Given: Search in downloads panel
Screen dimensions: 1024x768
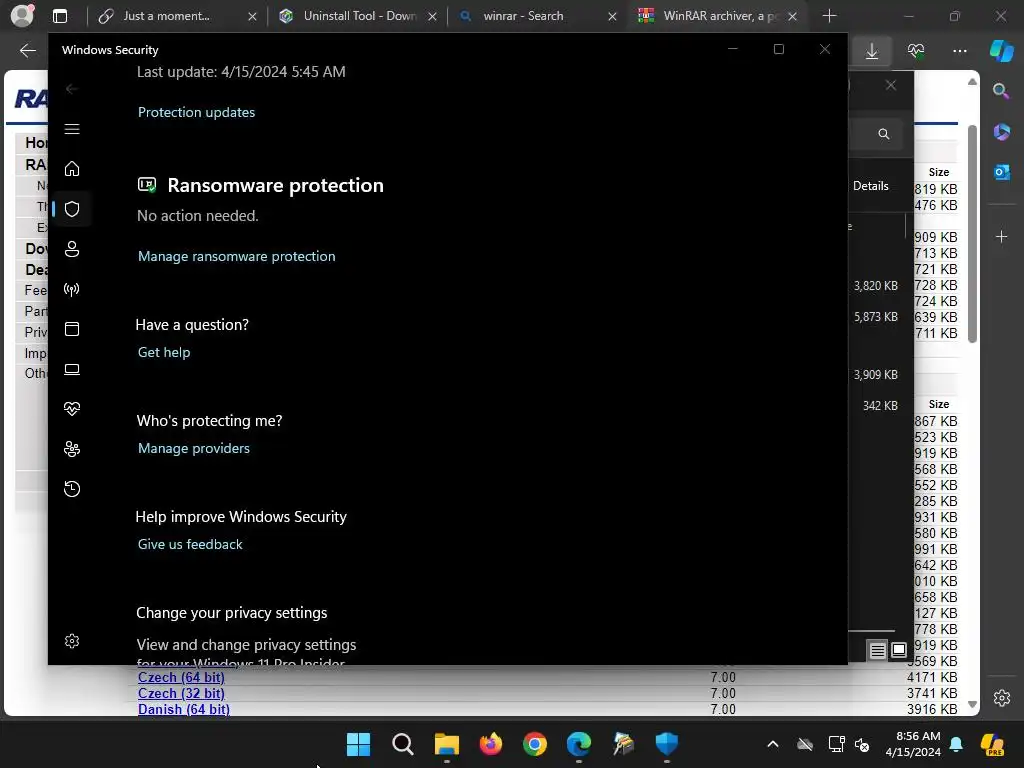Looking at the screenshot, I should point(884,134).
